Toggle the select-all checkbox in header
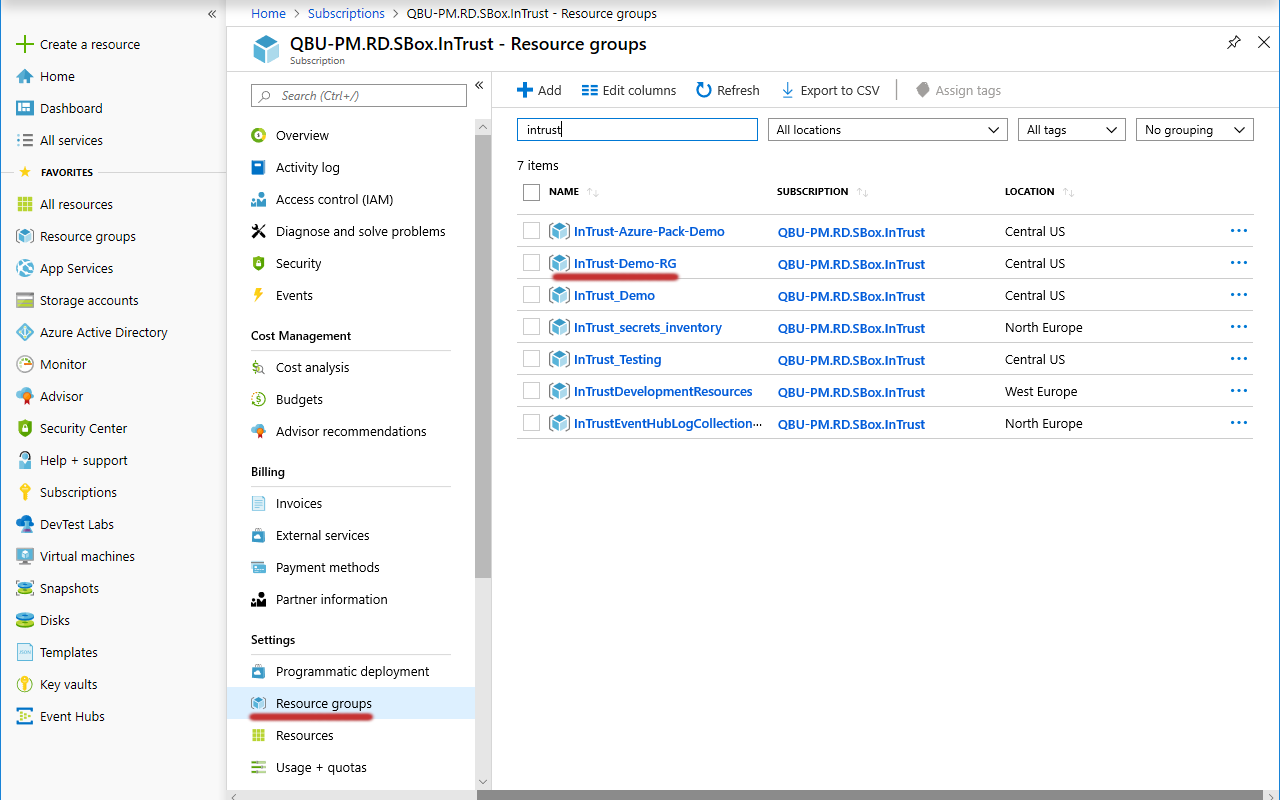This screenshot has width=1280, height=800. pos(531,192)
